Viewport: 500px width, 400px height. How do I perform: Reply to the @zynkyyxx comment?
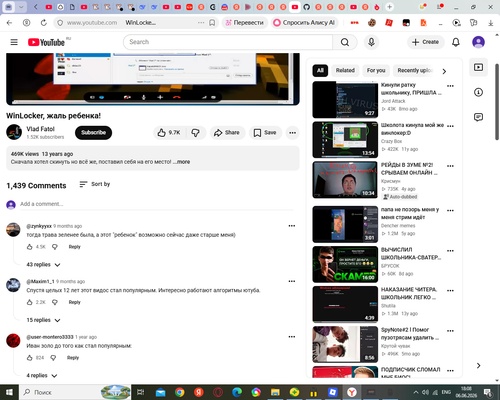pos(75,247)
